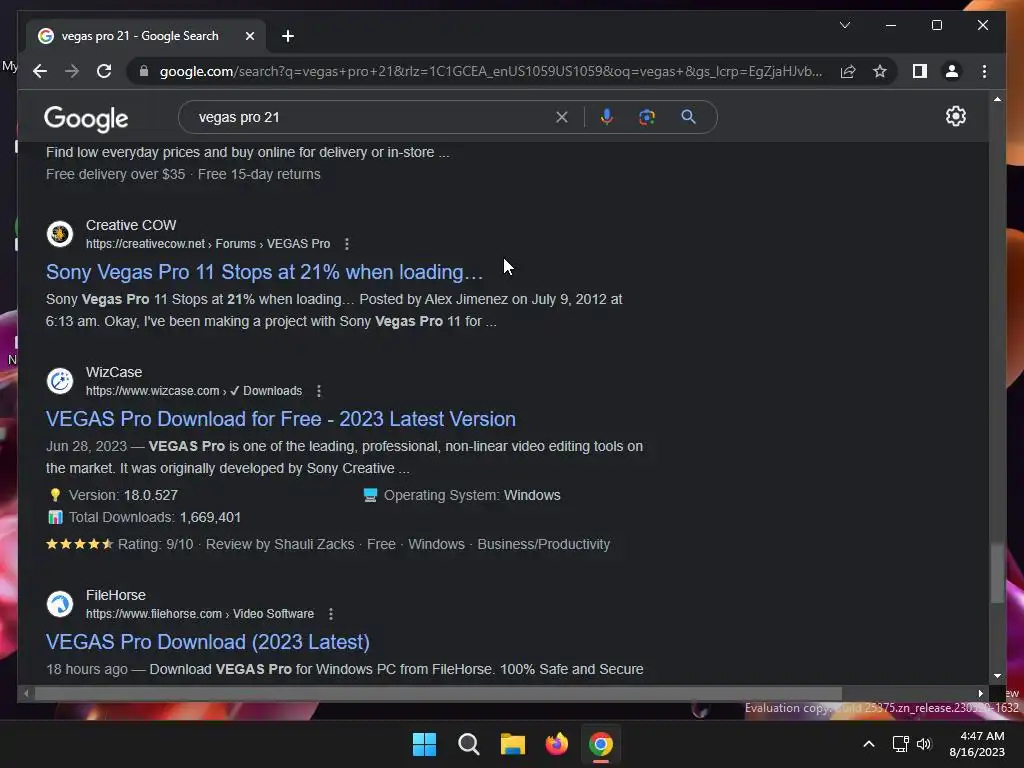Click Operating System: Windows text
This screenshot has height=768, width=1024.
point(472,495)
